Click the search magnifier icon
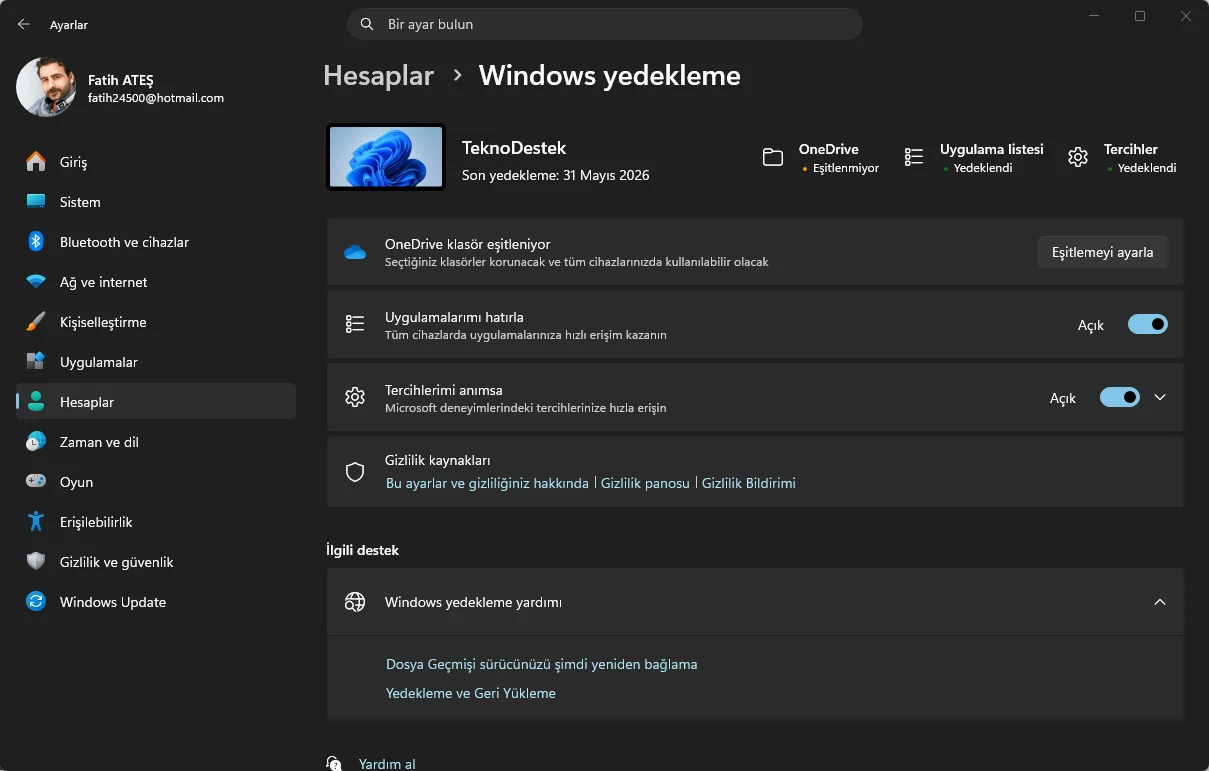The width and height of the screenshot is (1209, 771). 368,24
